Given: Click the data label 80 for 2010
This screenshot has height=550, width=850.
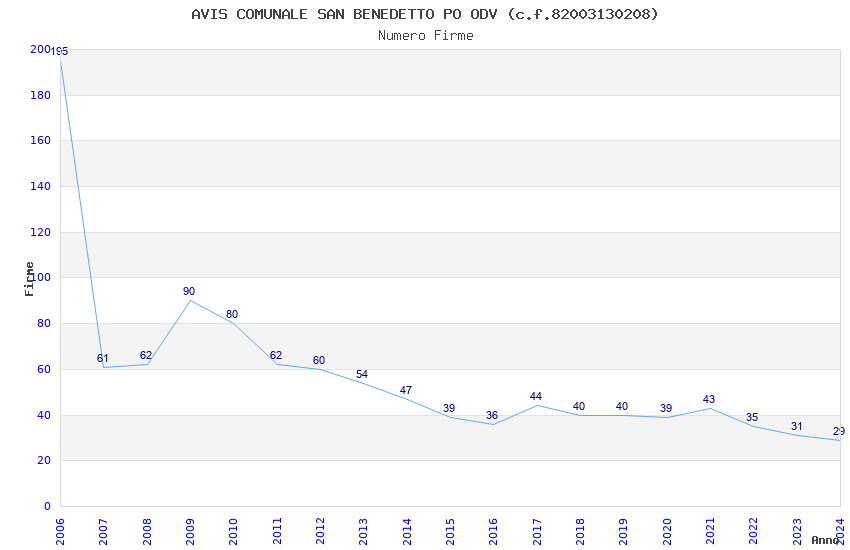Looking at the screenshot, I should point(232,314).
